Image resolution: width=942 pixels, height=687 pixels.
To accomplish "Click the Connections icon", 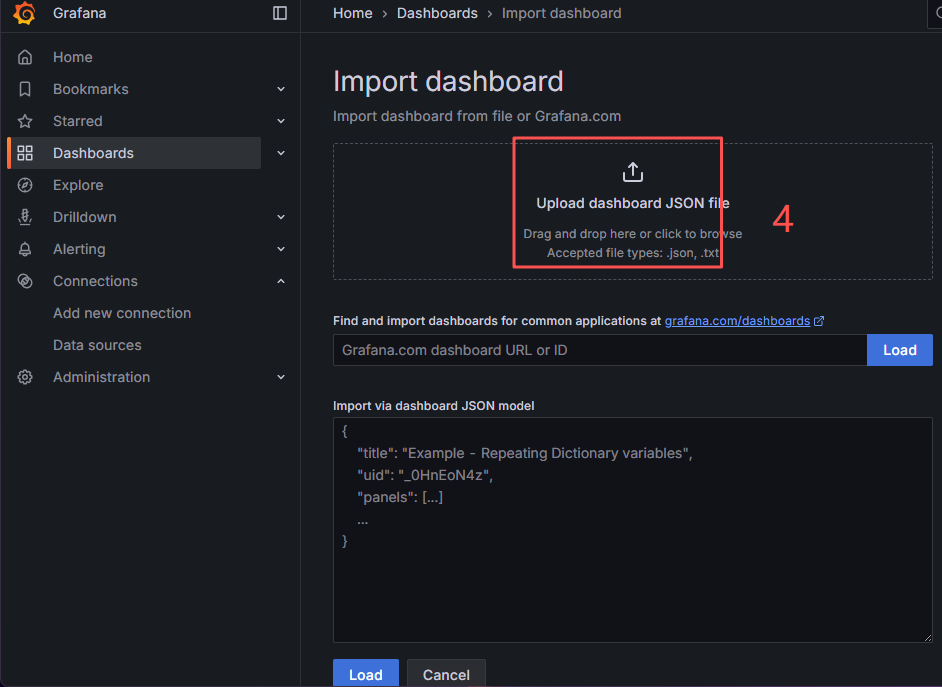I will point(25,281).
